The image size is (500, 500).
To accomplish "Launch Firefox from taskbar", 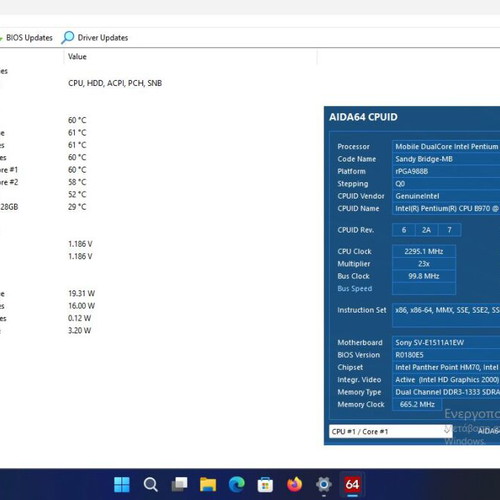I will click(x=294, y=484).
